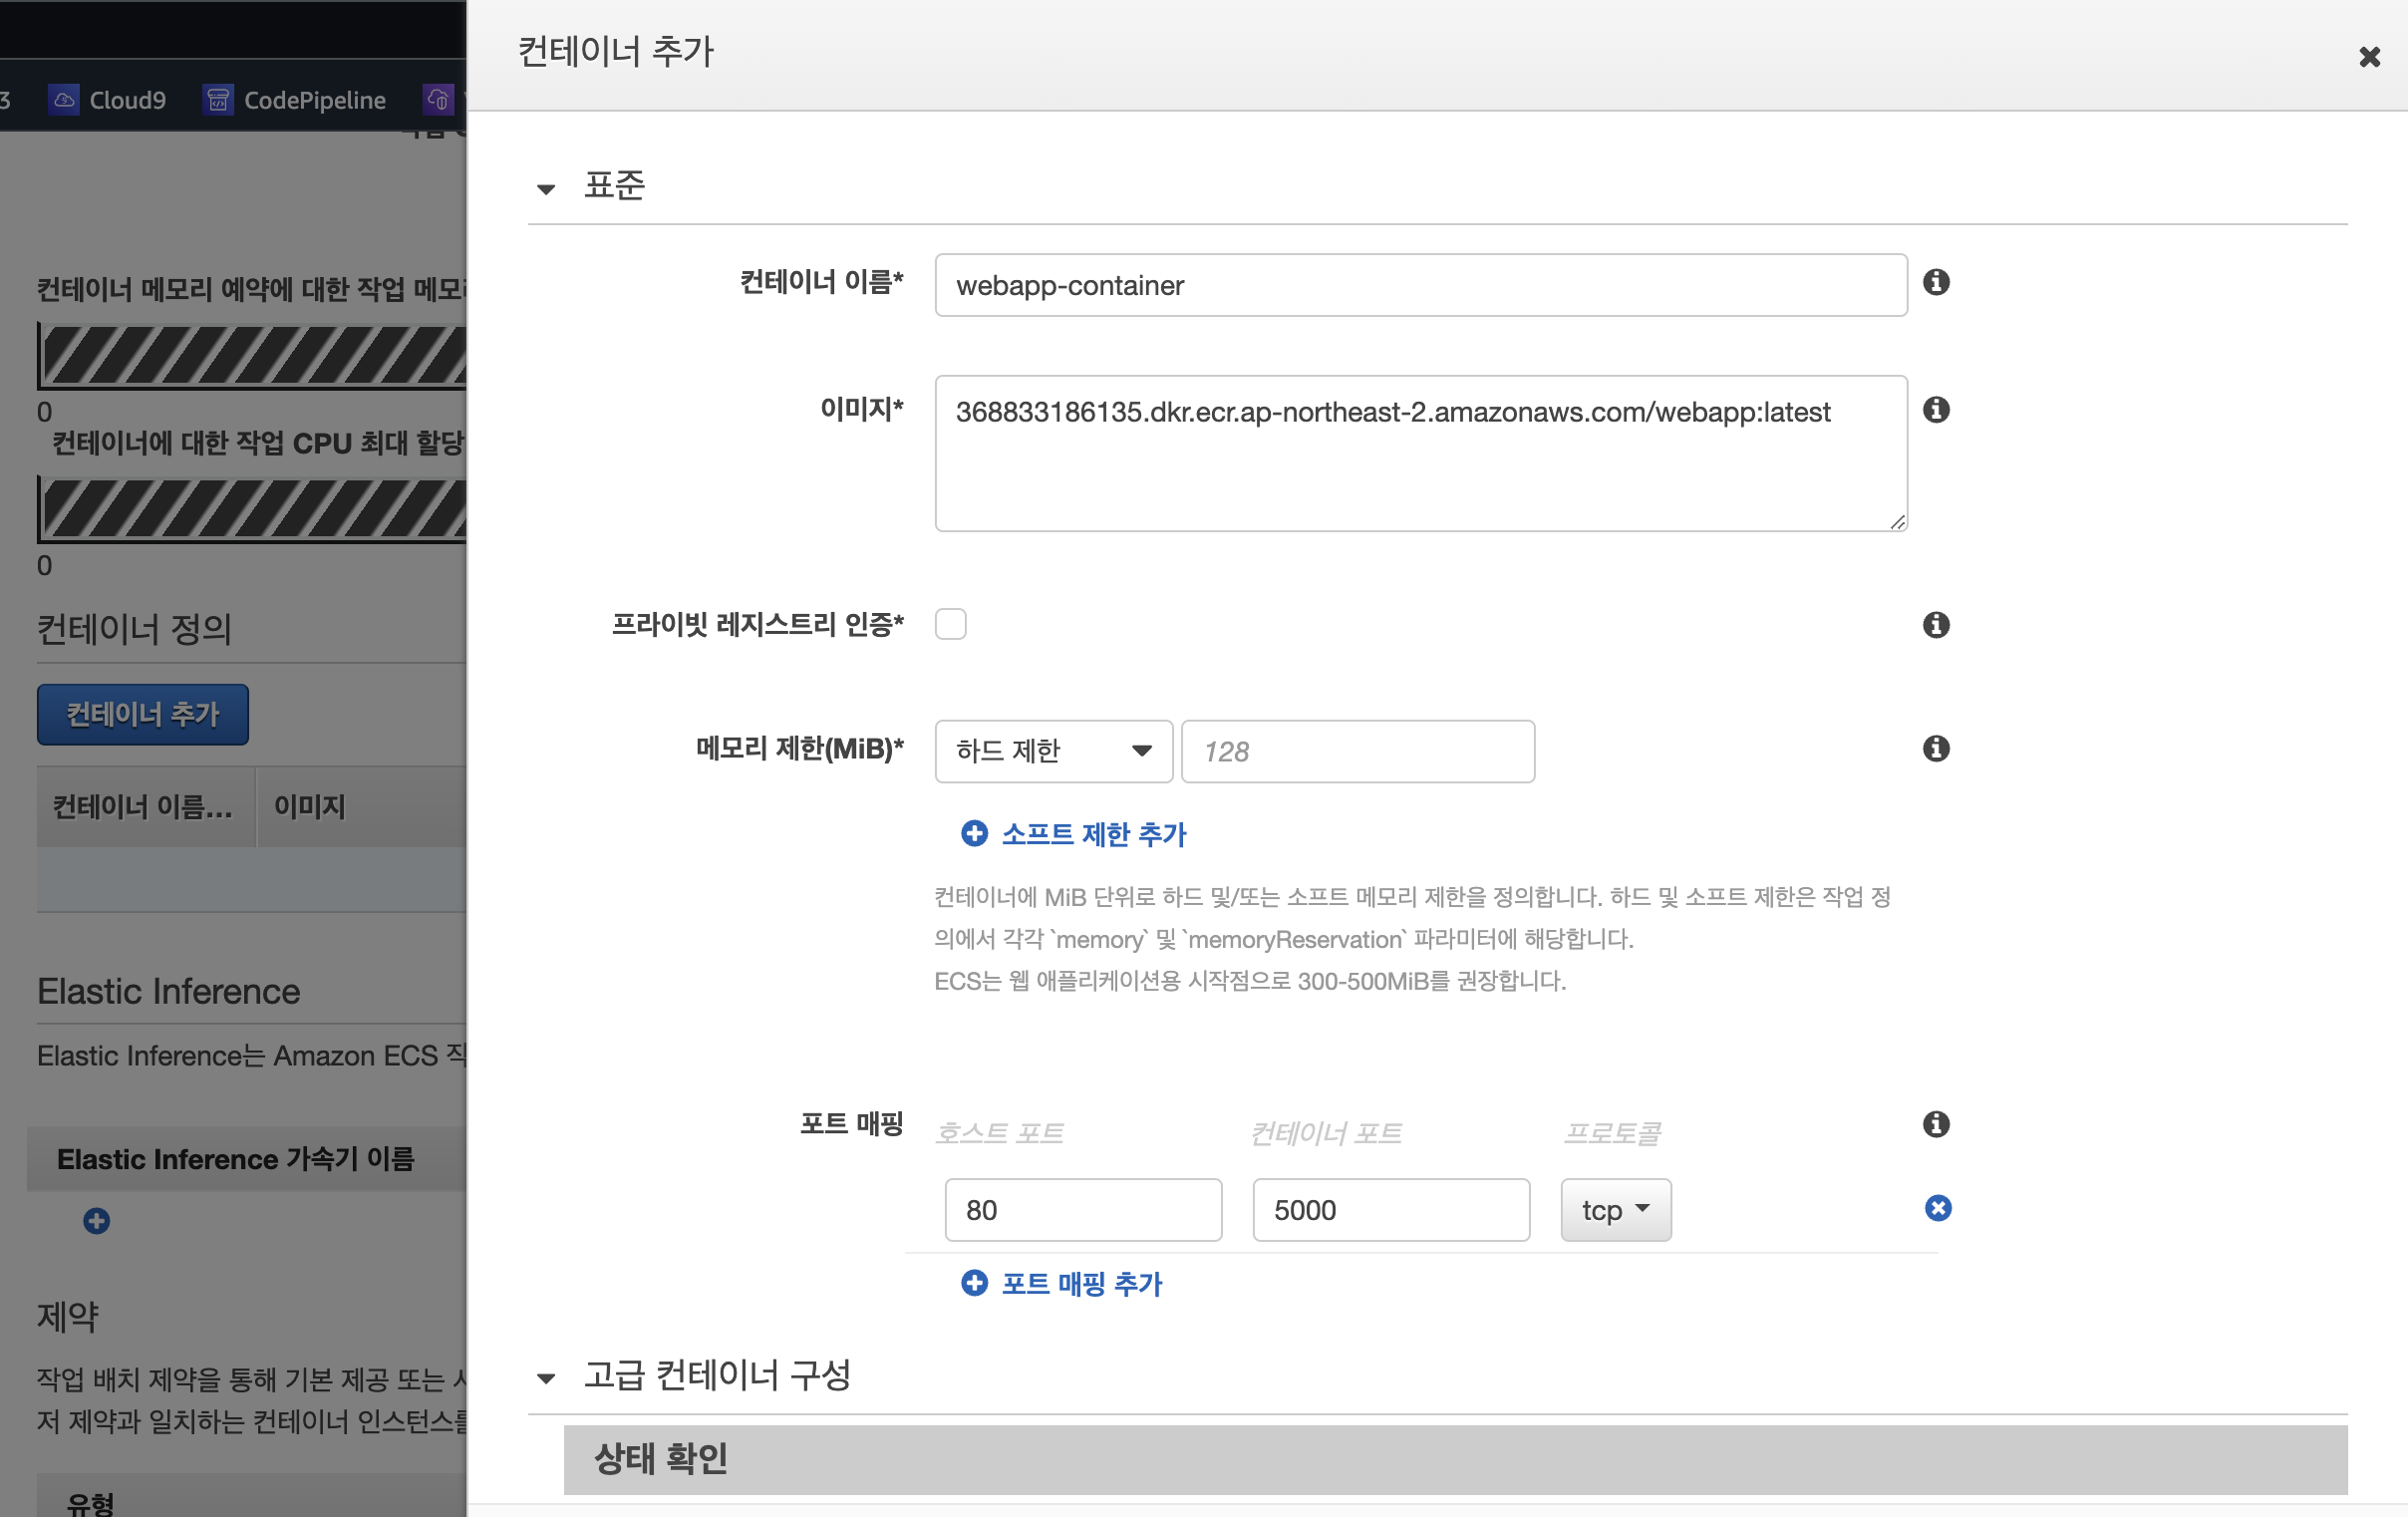Collapse the 표준 section
This screenshot has width=2408, height=1517.
[546, 189]
